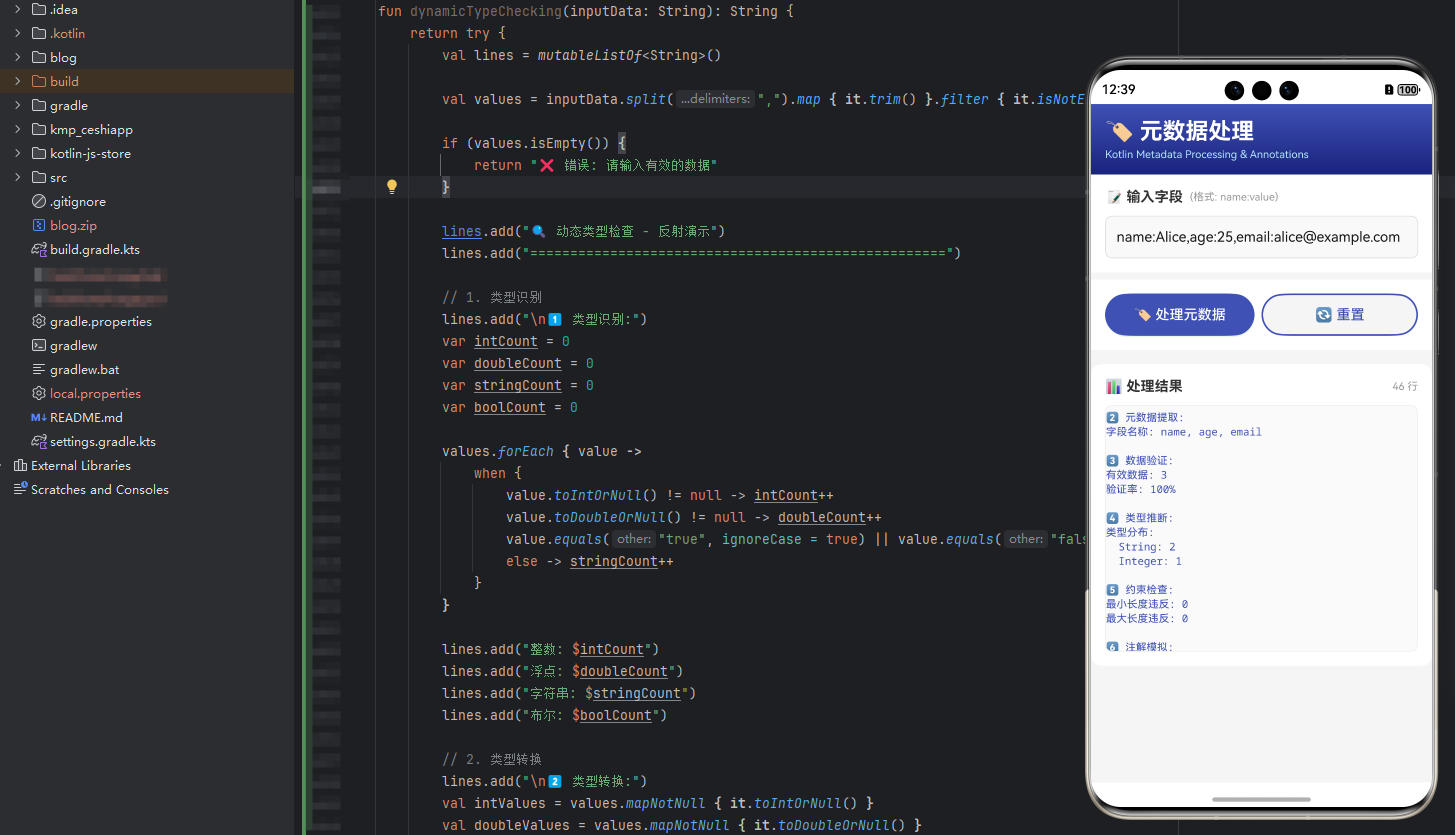Open settings.gradle.kts file
Image resolution: width=1455 pixels, height=835 pixels.
click(x=103, y=441)
